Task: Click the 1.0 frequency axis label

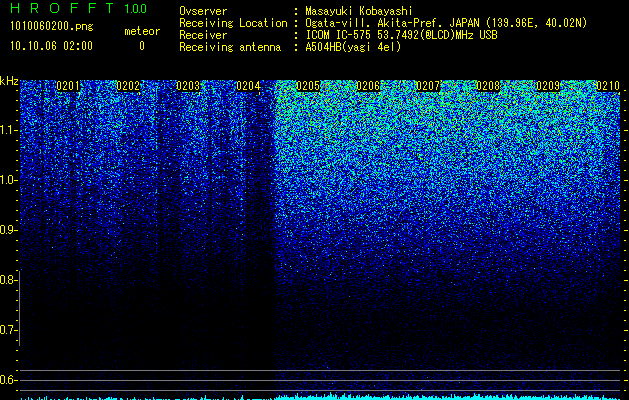Action: click(8, 180)
